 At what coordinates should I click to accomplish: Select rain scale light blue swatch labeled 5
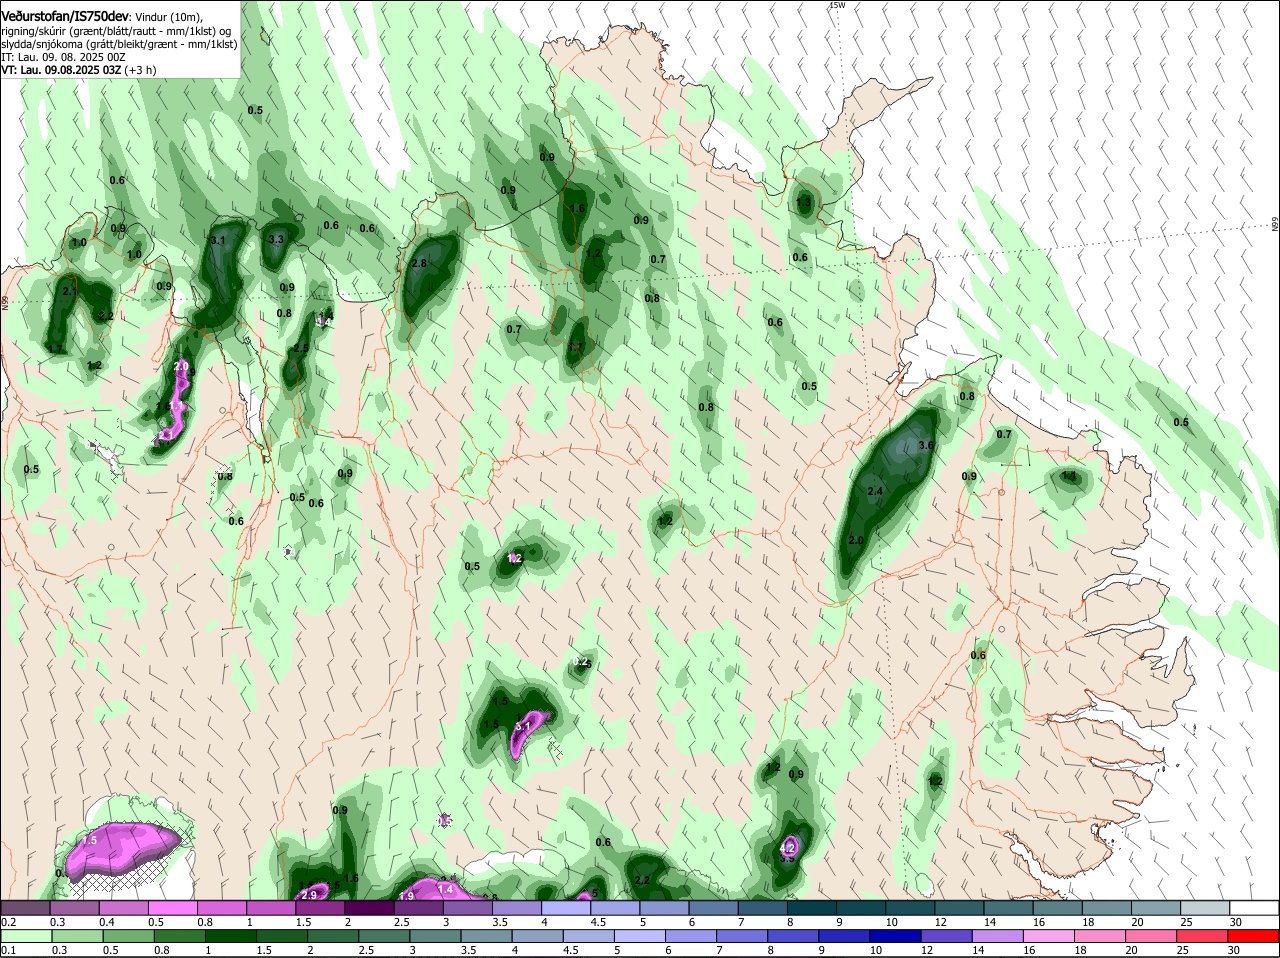[640, 936]
